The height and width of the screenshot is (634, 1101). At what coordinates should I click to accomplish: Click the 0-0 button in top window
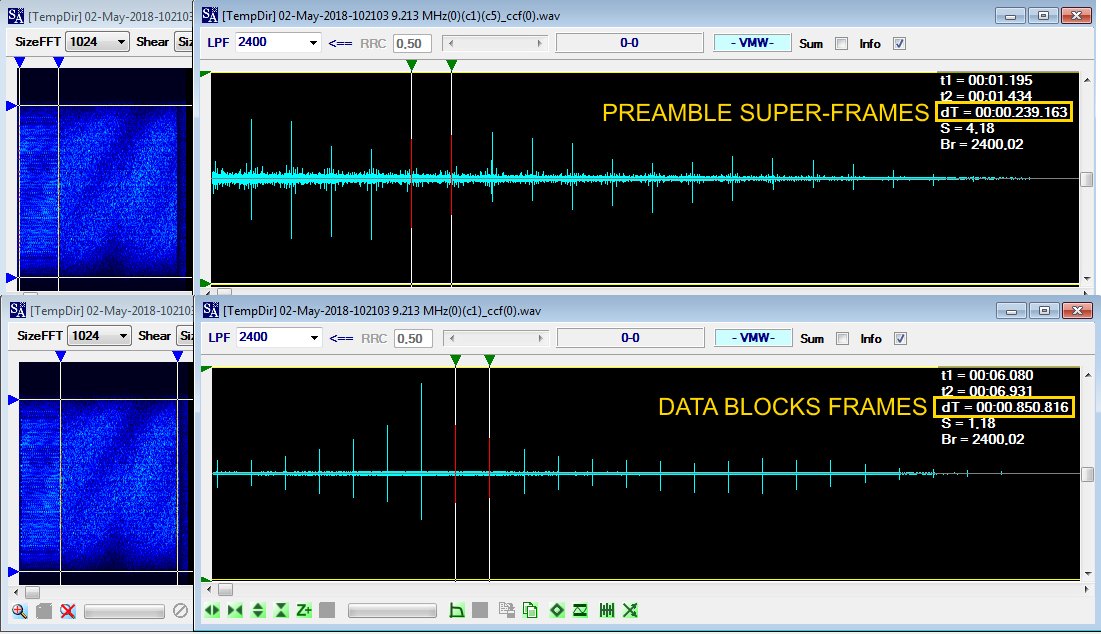click(x=629, y=43)
